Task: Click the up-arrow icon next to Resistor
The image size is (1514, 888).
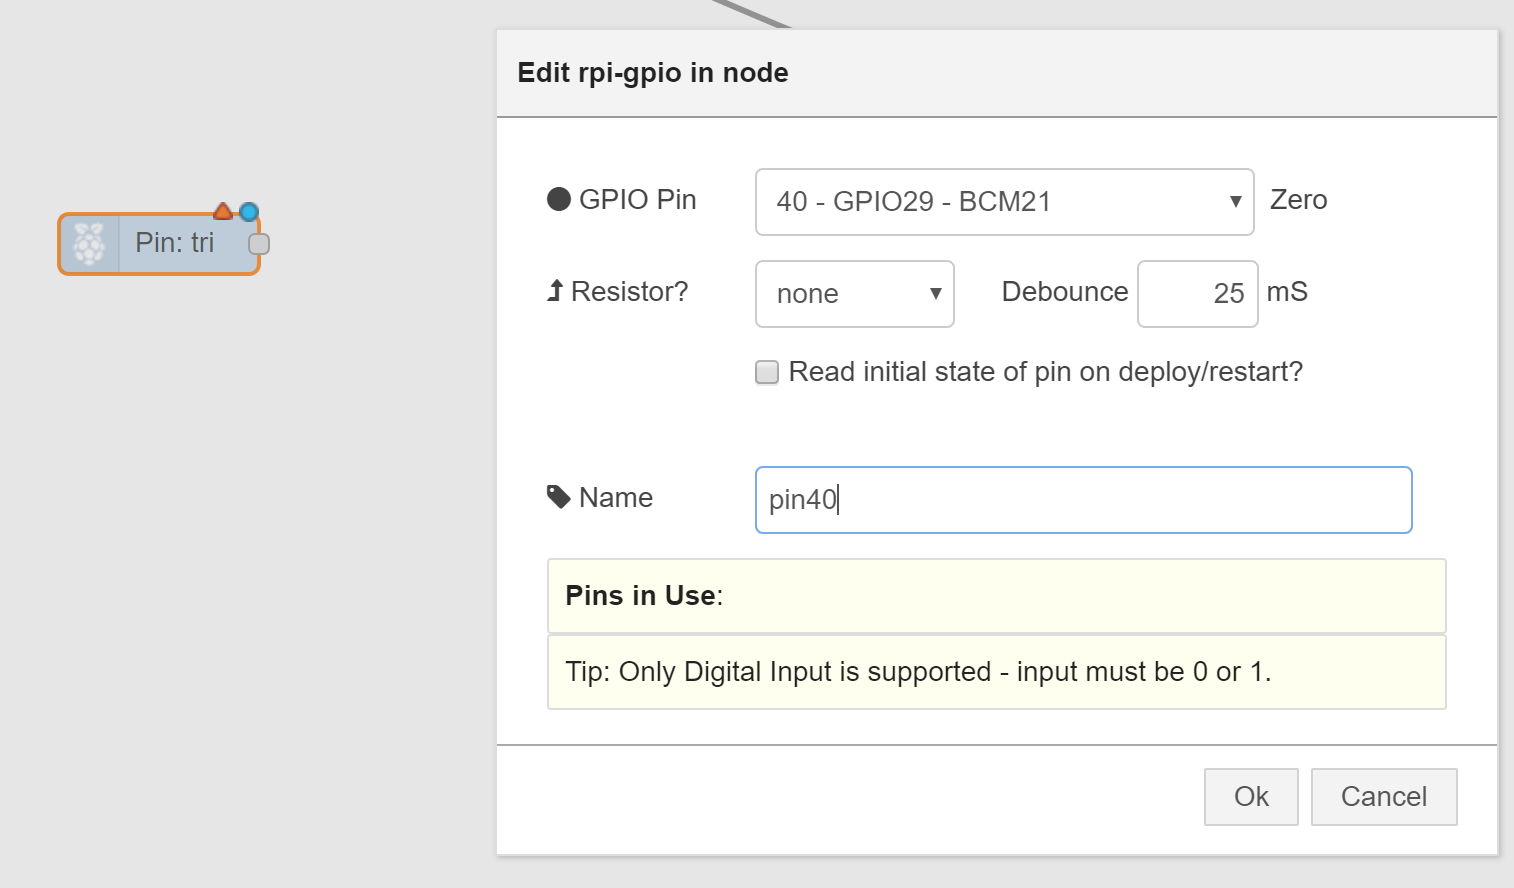Action: [556, 291]
